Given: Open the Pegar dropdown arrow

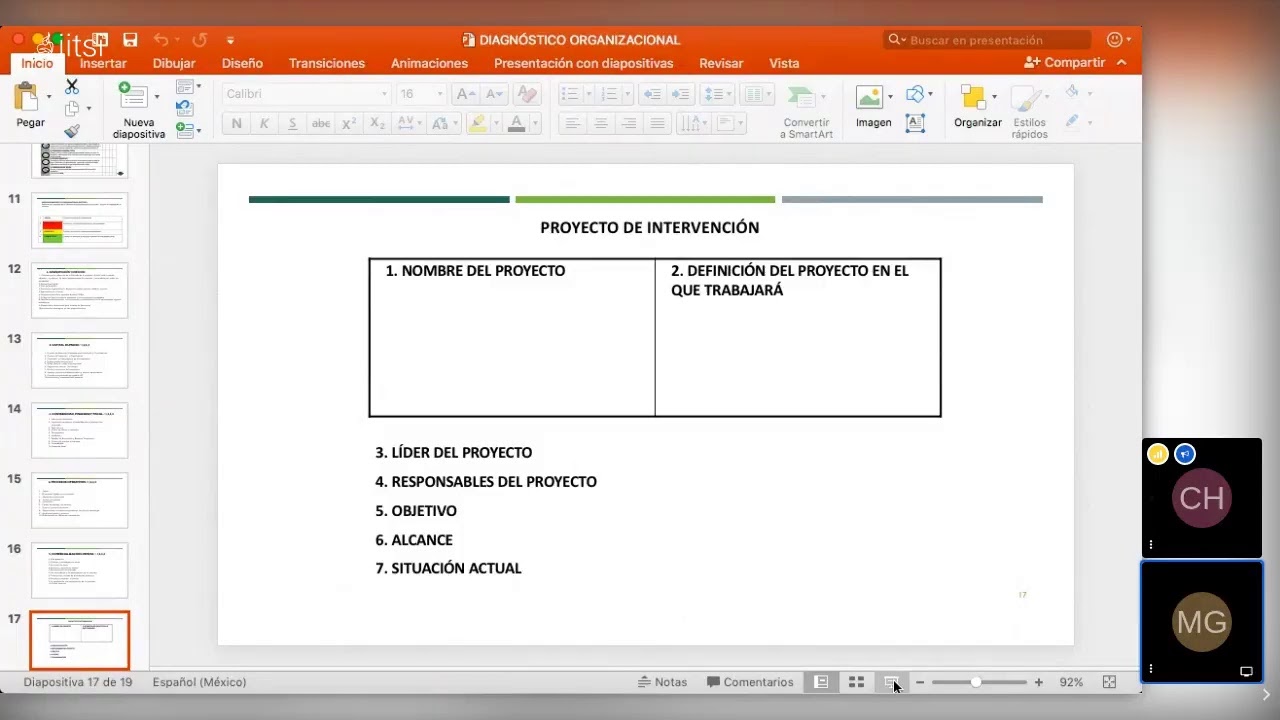Looking at the screenshot, I should (x=49, y=97).
